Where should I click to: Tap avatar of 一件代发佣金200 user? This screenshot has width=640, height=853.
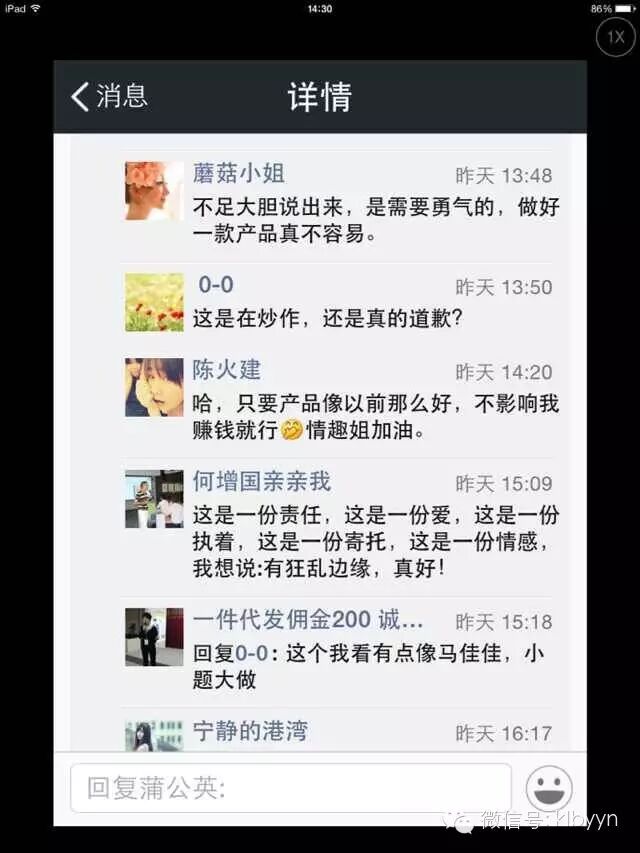click(x=154, y=637)
